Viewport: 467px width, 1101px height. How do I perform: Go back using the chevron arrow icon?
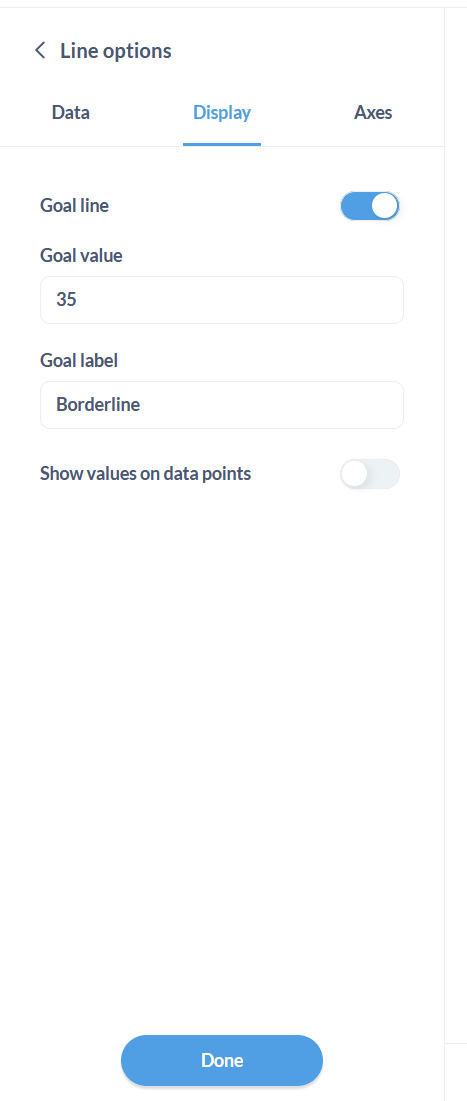click(x=40, y=51)
